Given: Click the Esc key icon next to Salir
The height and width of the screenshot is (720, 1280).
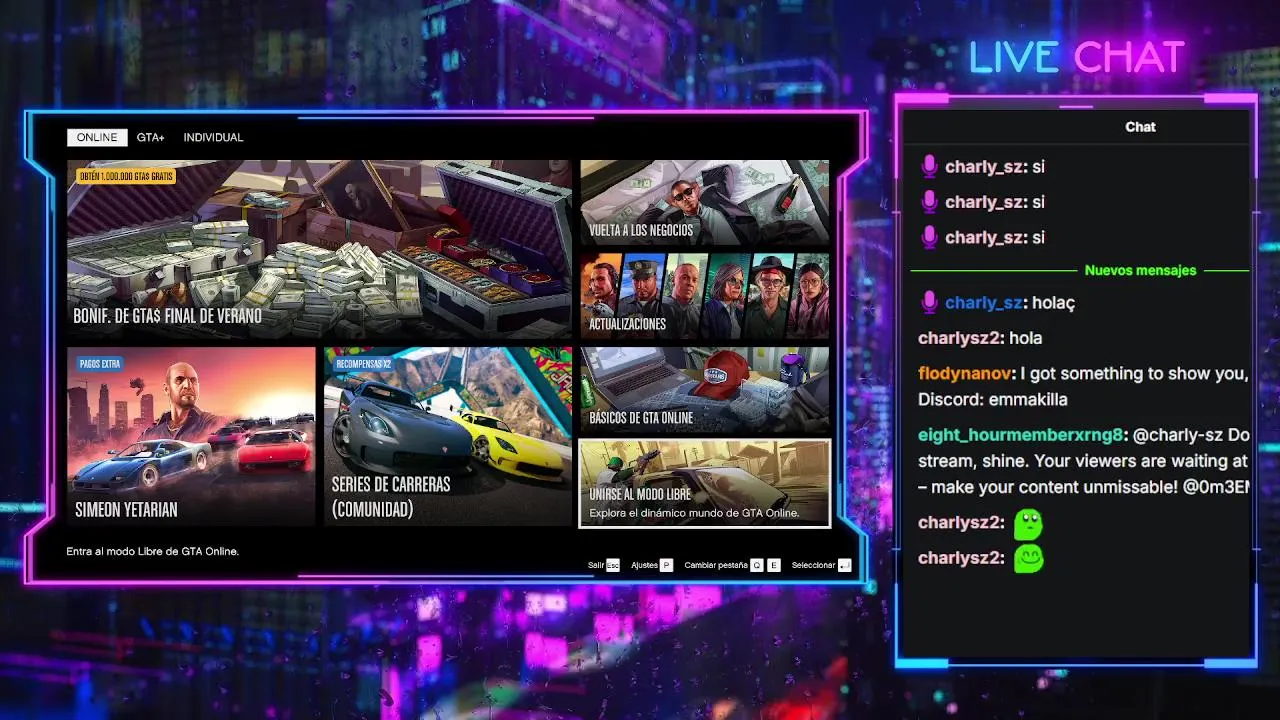Looking at the screenshot, I should pos(613,565).
